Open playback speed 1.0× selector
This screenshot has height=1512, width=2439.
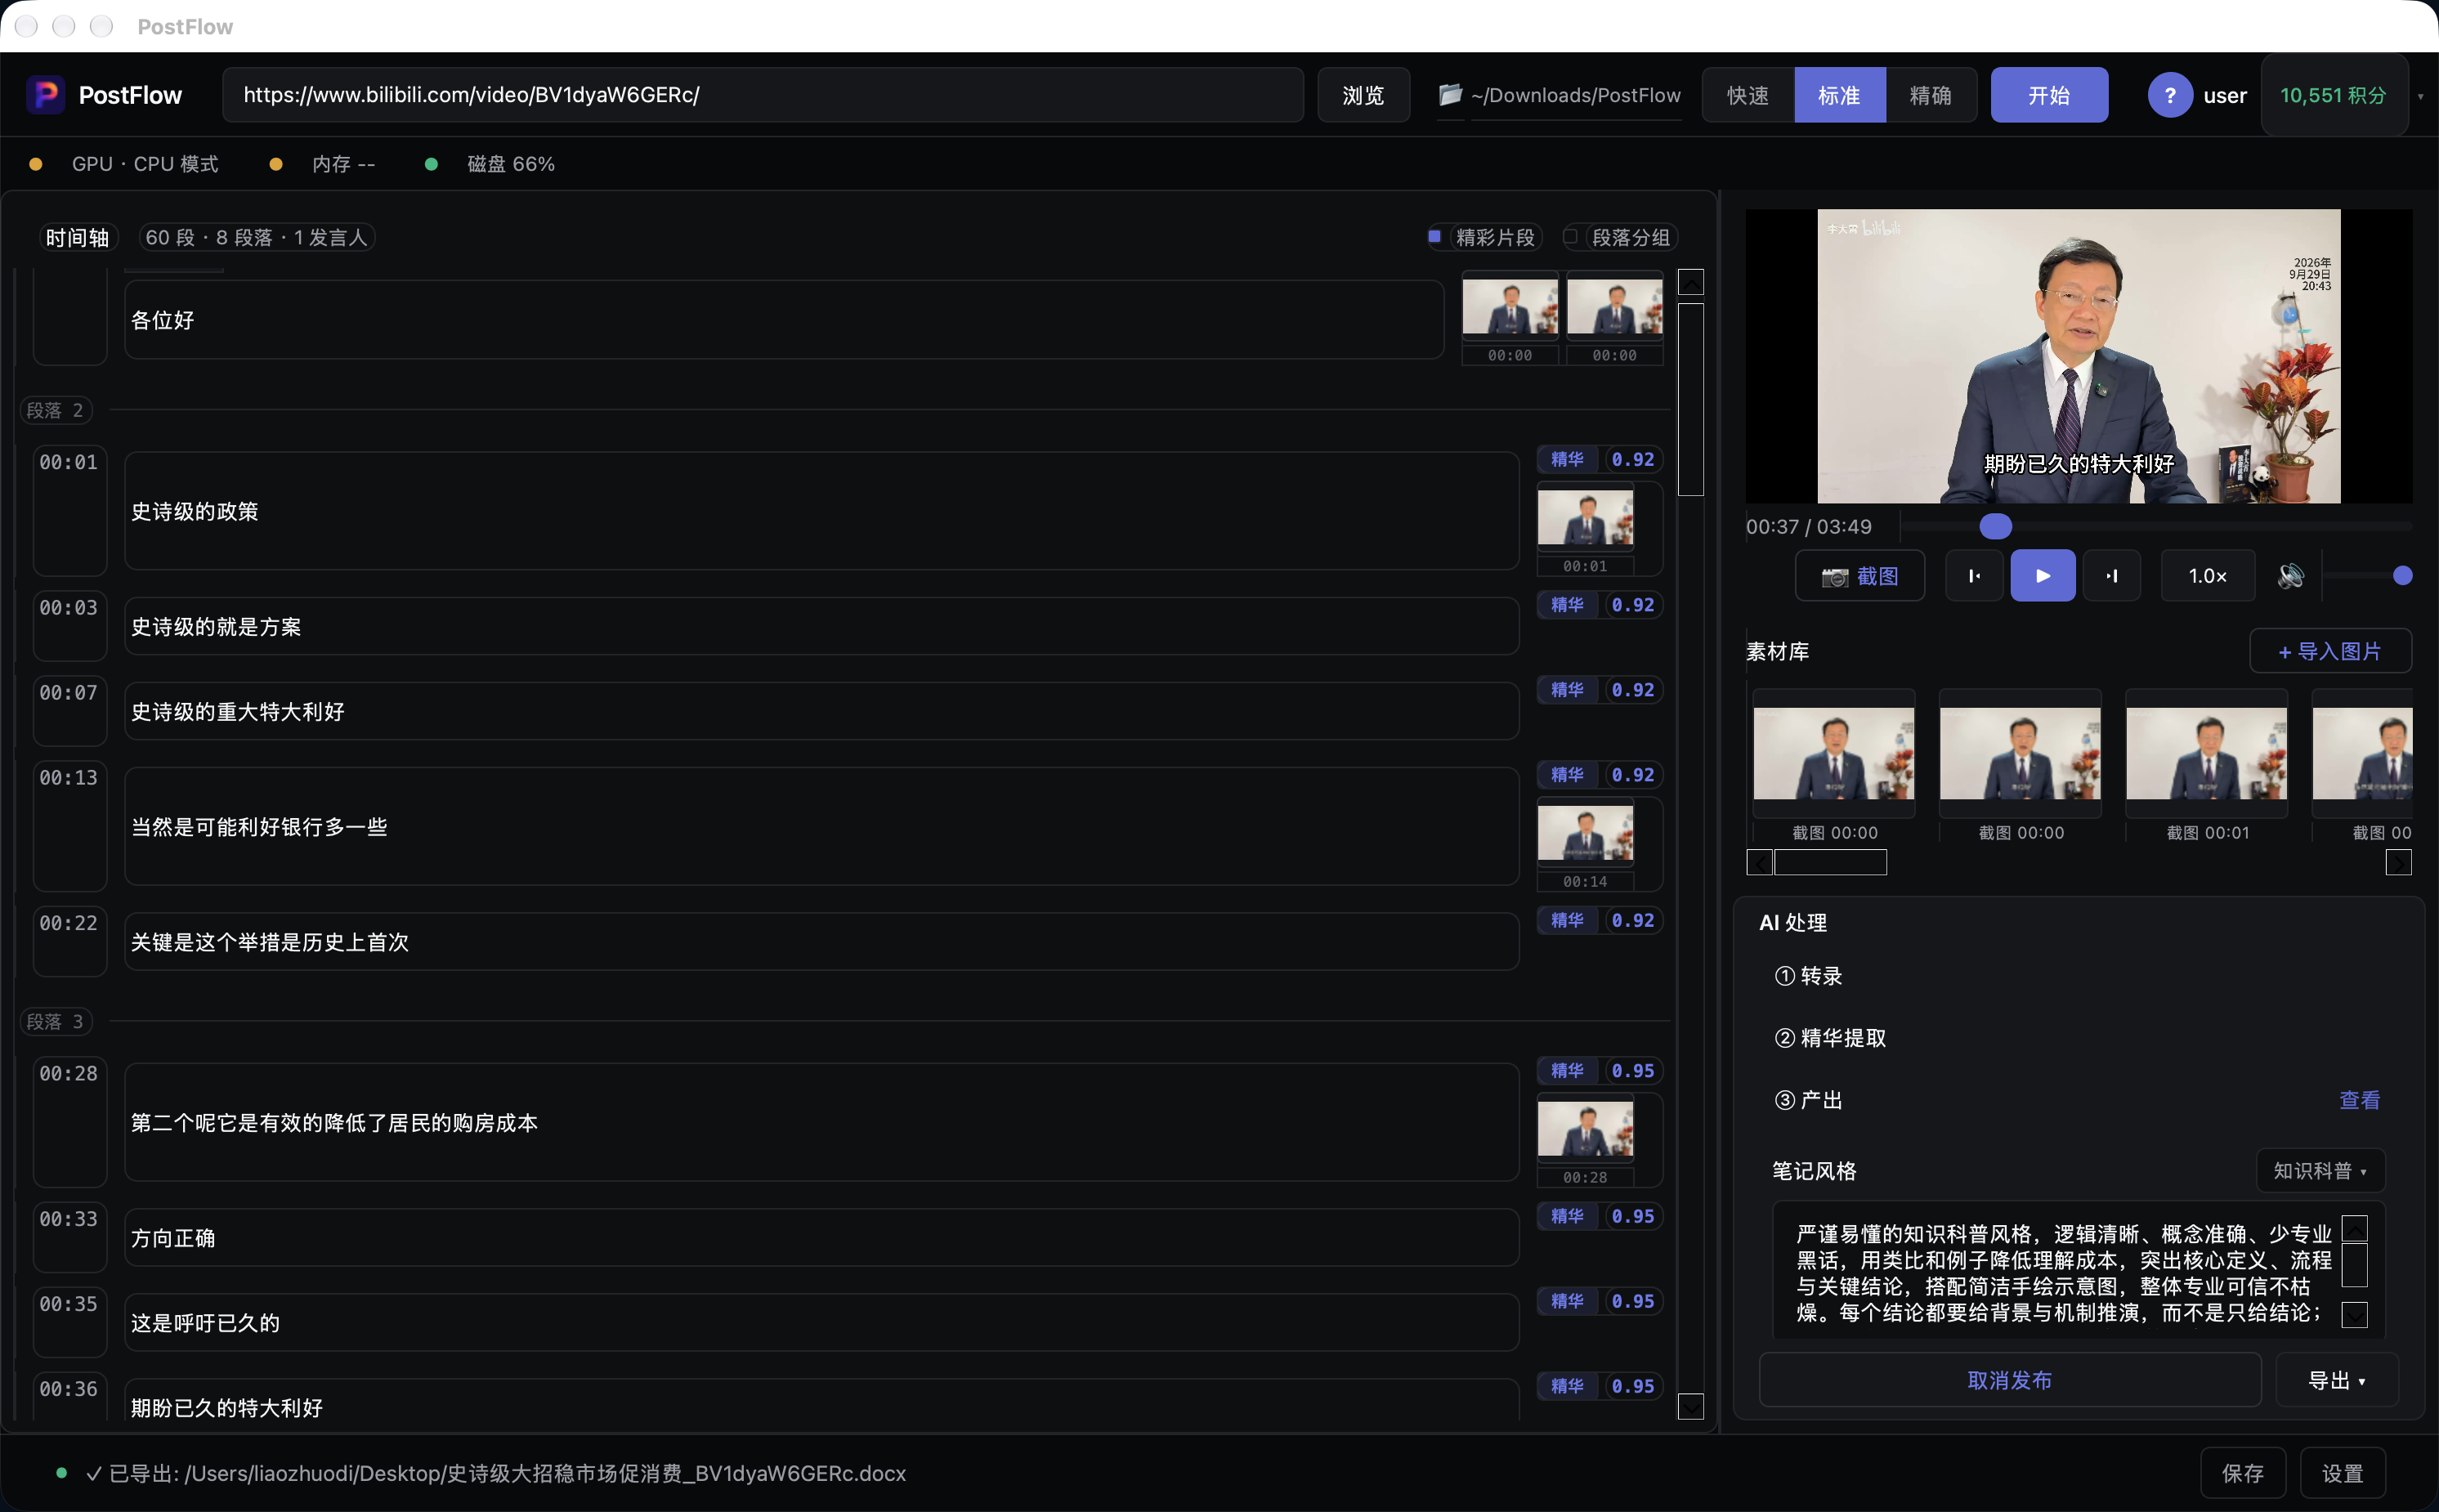pyautogui.click(x=2207, y=576)
